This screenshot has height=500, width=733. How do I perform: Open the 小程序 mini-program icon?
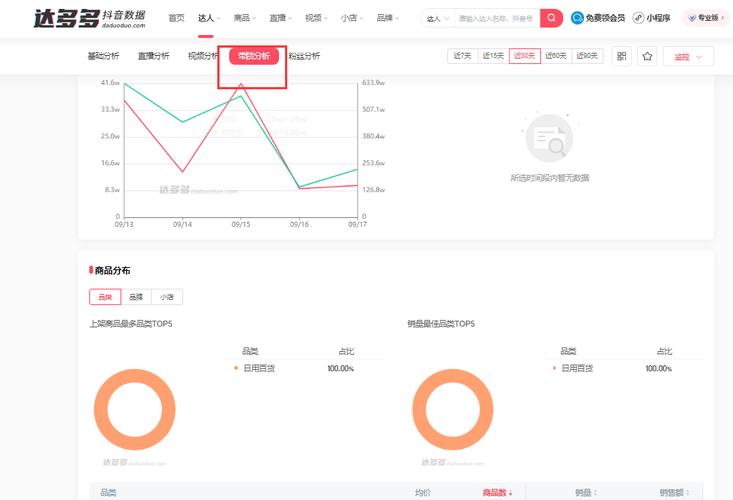coord(638,18)
